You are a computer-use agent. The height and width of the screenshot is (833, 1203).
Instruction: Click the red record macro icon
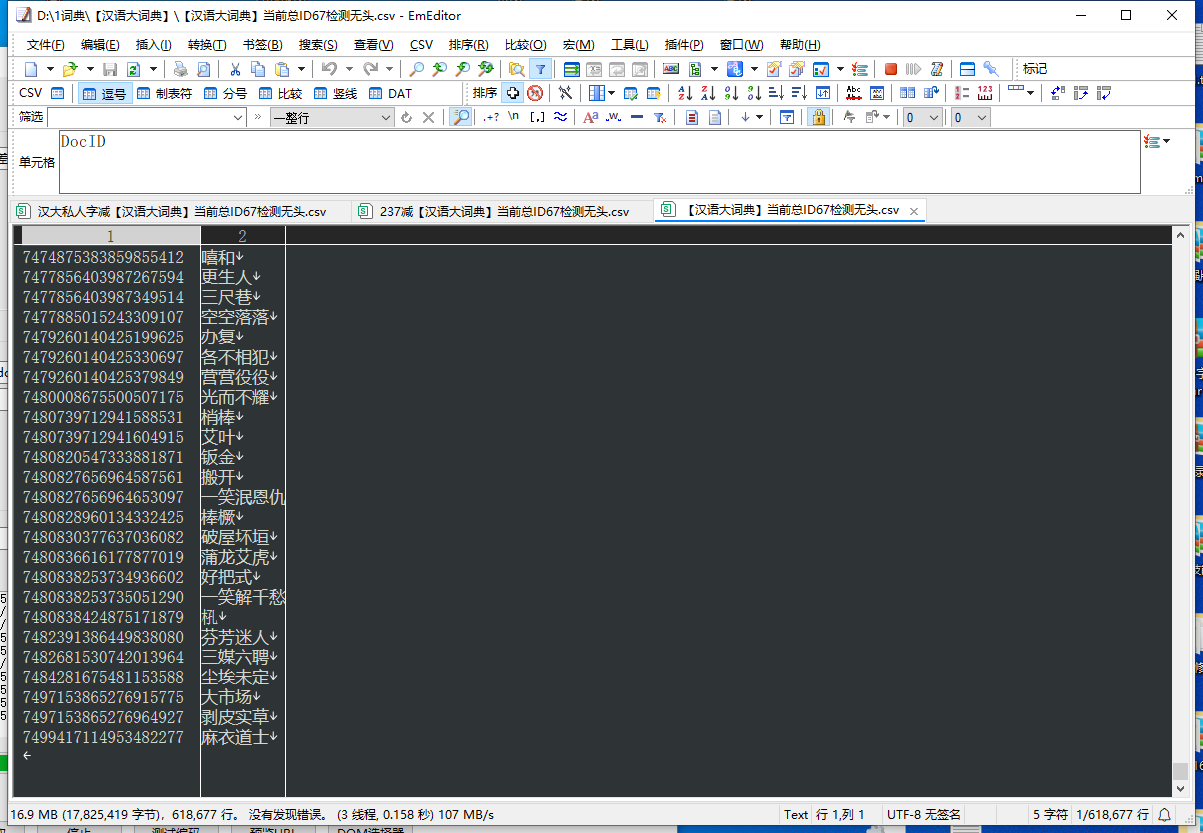(x=890, y=69)
